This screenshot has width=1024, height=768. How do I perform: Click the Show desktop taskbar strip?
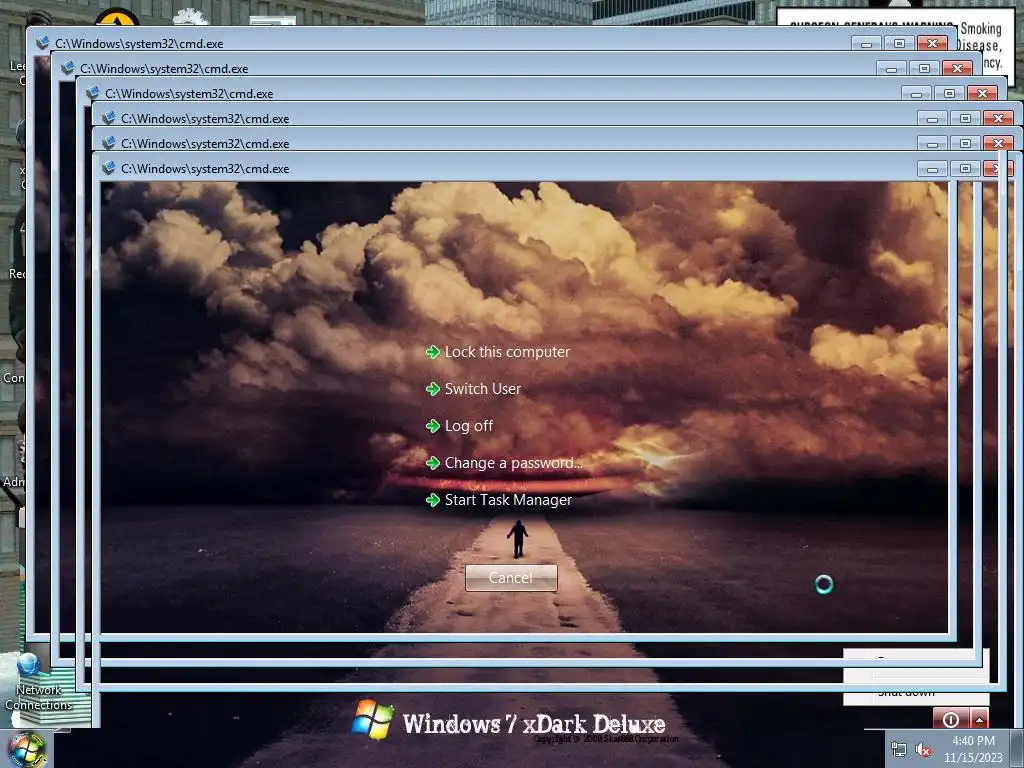point(1019,749)
